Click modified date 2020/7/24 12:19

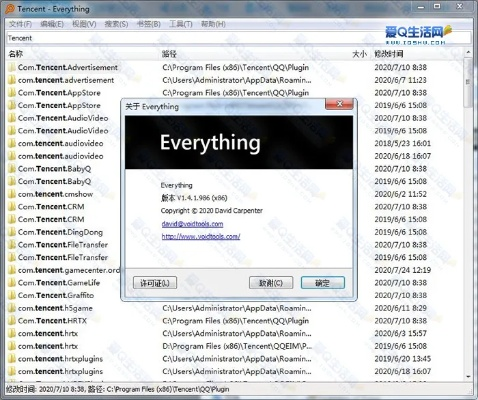tap(402, 270)
